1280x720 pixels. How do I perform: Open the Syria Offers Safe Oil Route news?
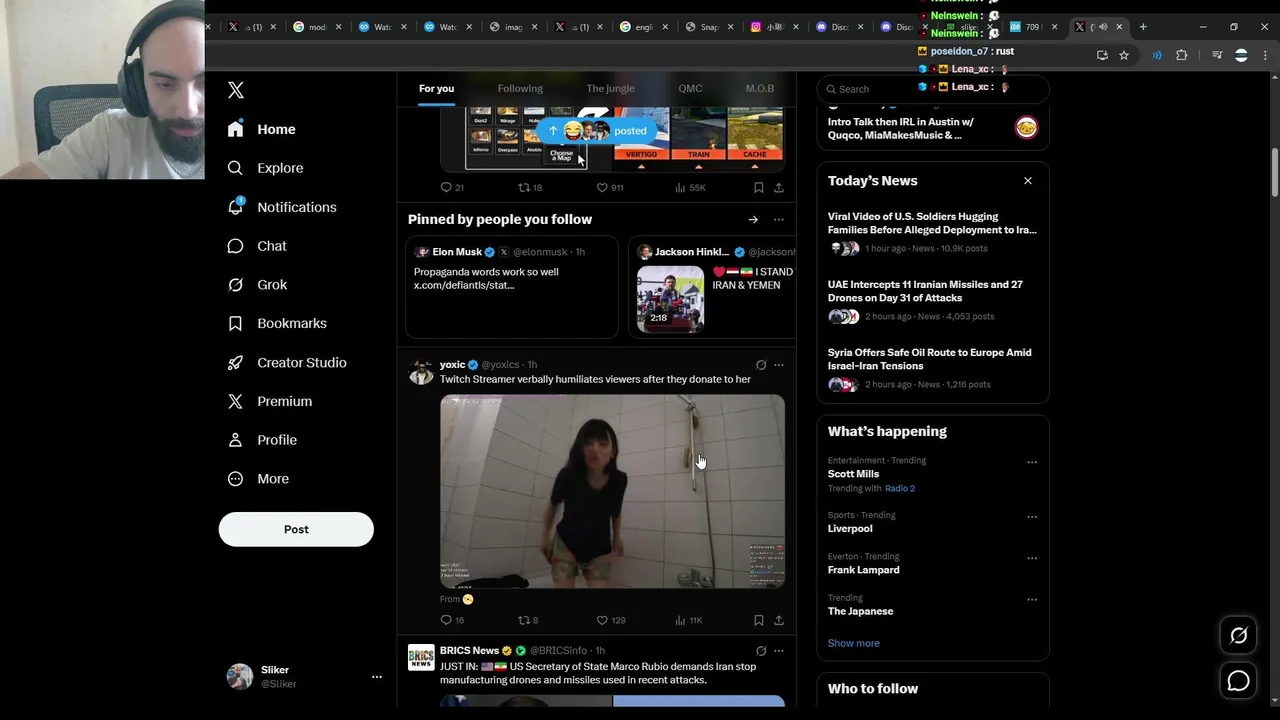point(933,367)
